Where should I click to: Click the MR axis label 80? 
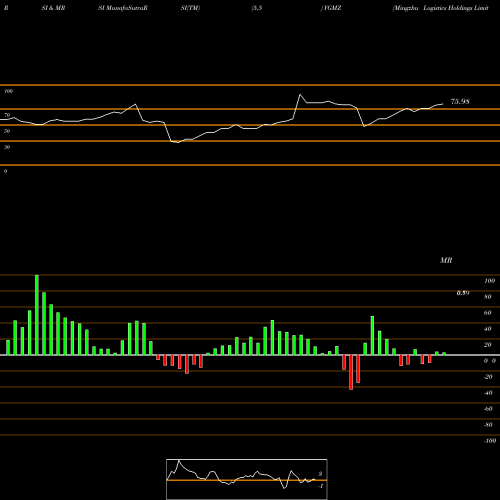click(488, 297)
